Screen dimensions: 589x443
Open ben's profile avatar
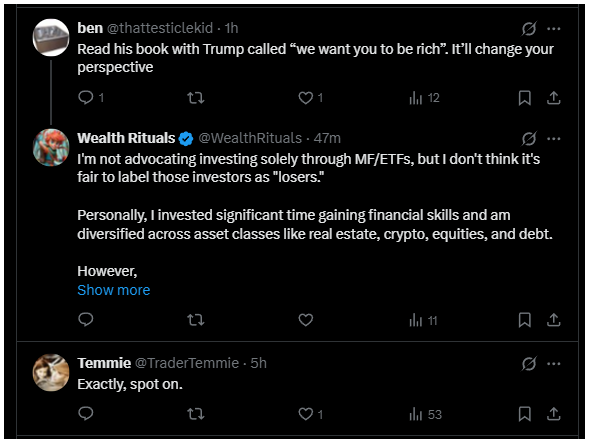[51, 38]
